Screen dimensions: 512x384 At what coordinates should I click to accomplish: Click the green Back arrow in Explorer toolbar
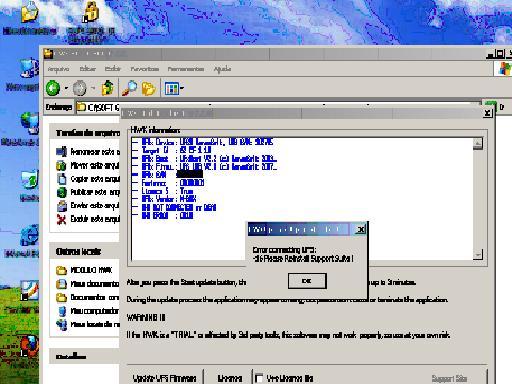tap(53, 88)
